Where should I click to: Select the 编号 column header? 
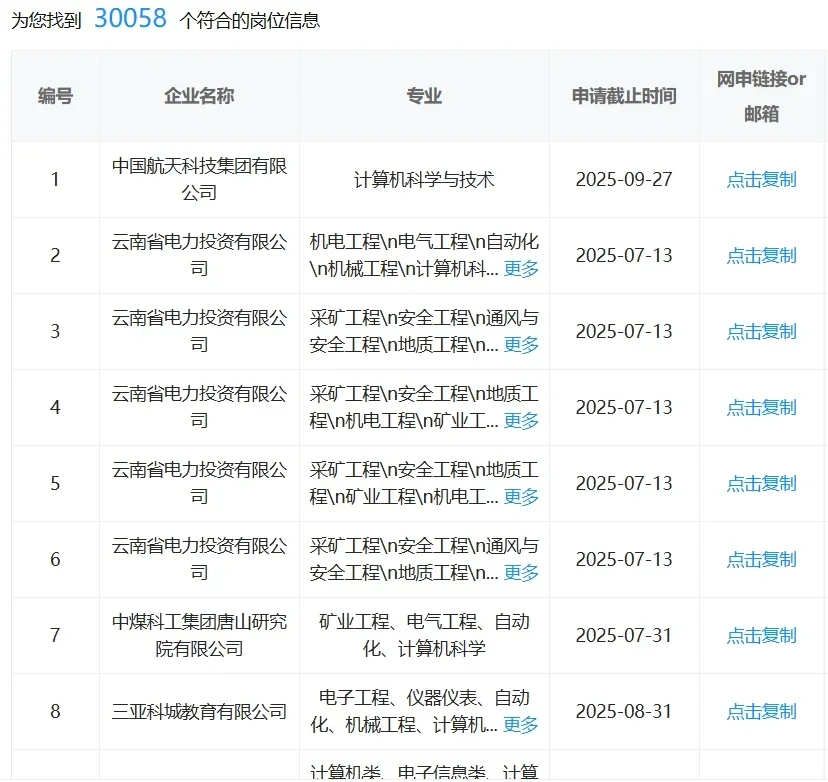pos(55,96)
